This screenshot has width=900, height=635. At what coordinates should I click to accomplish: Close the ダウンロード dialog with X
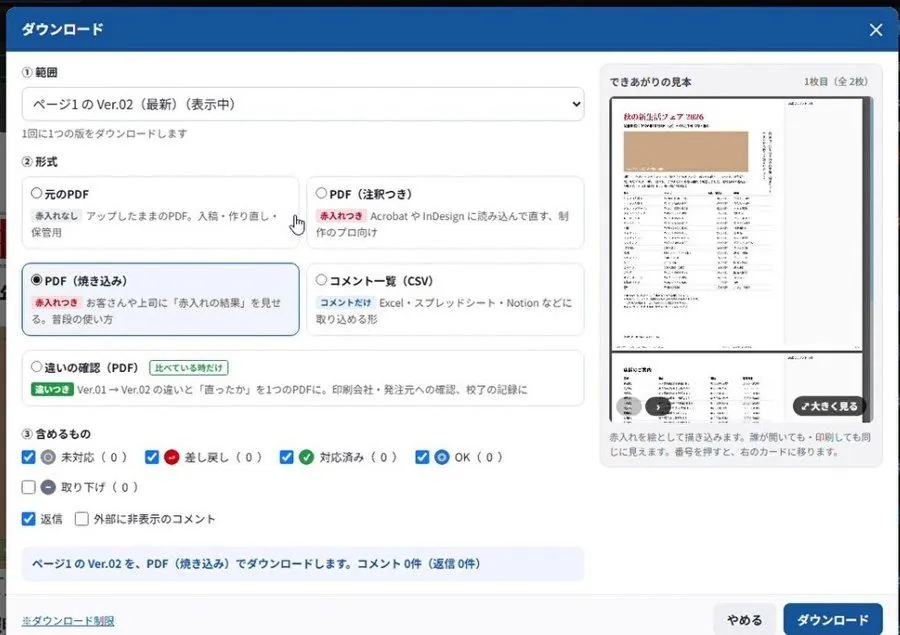click(875, 30)
